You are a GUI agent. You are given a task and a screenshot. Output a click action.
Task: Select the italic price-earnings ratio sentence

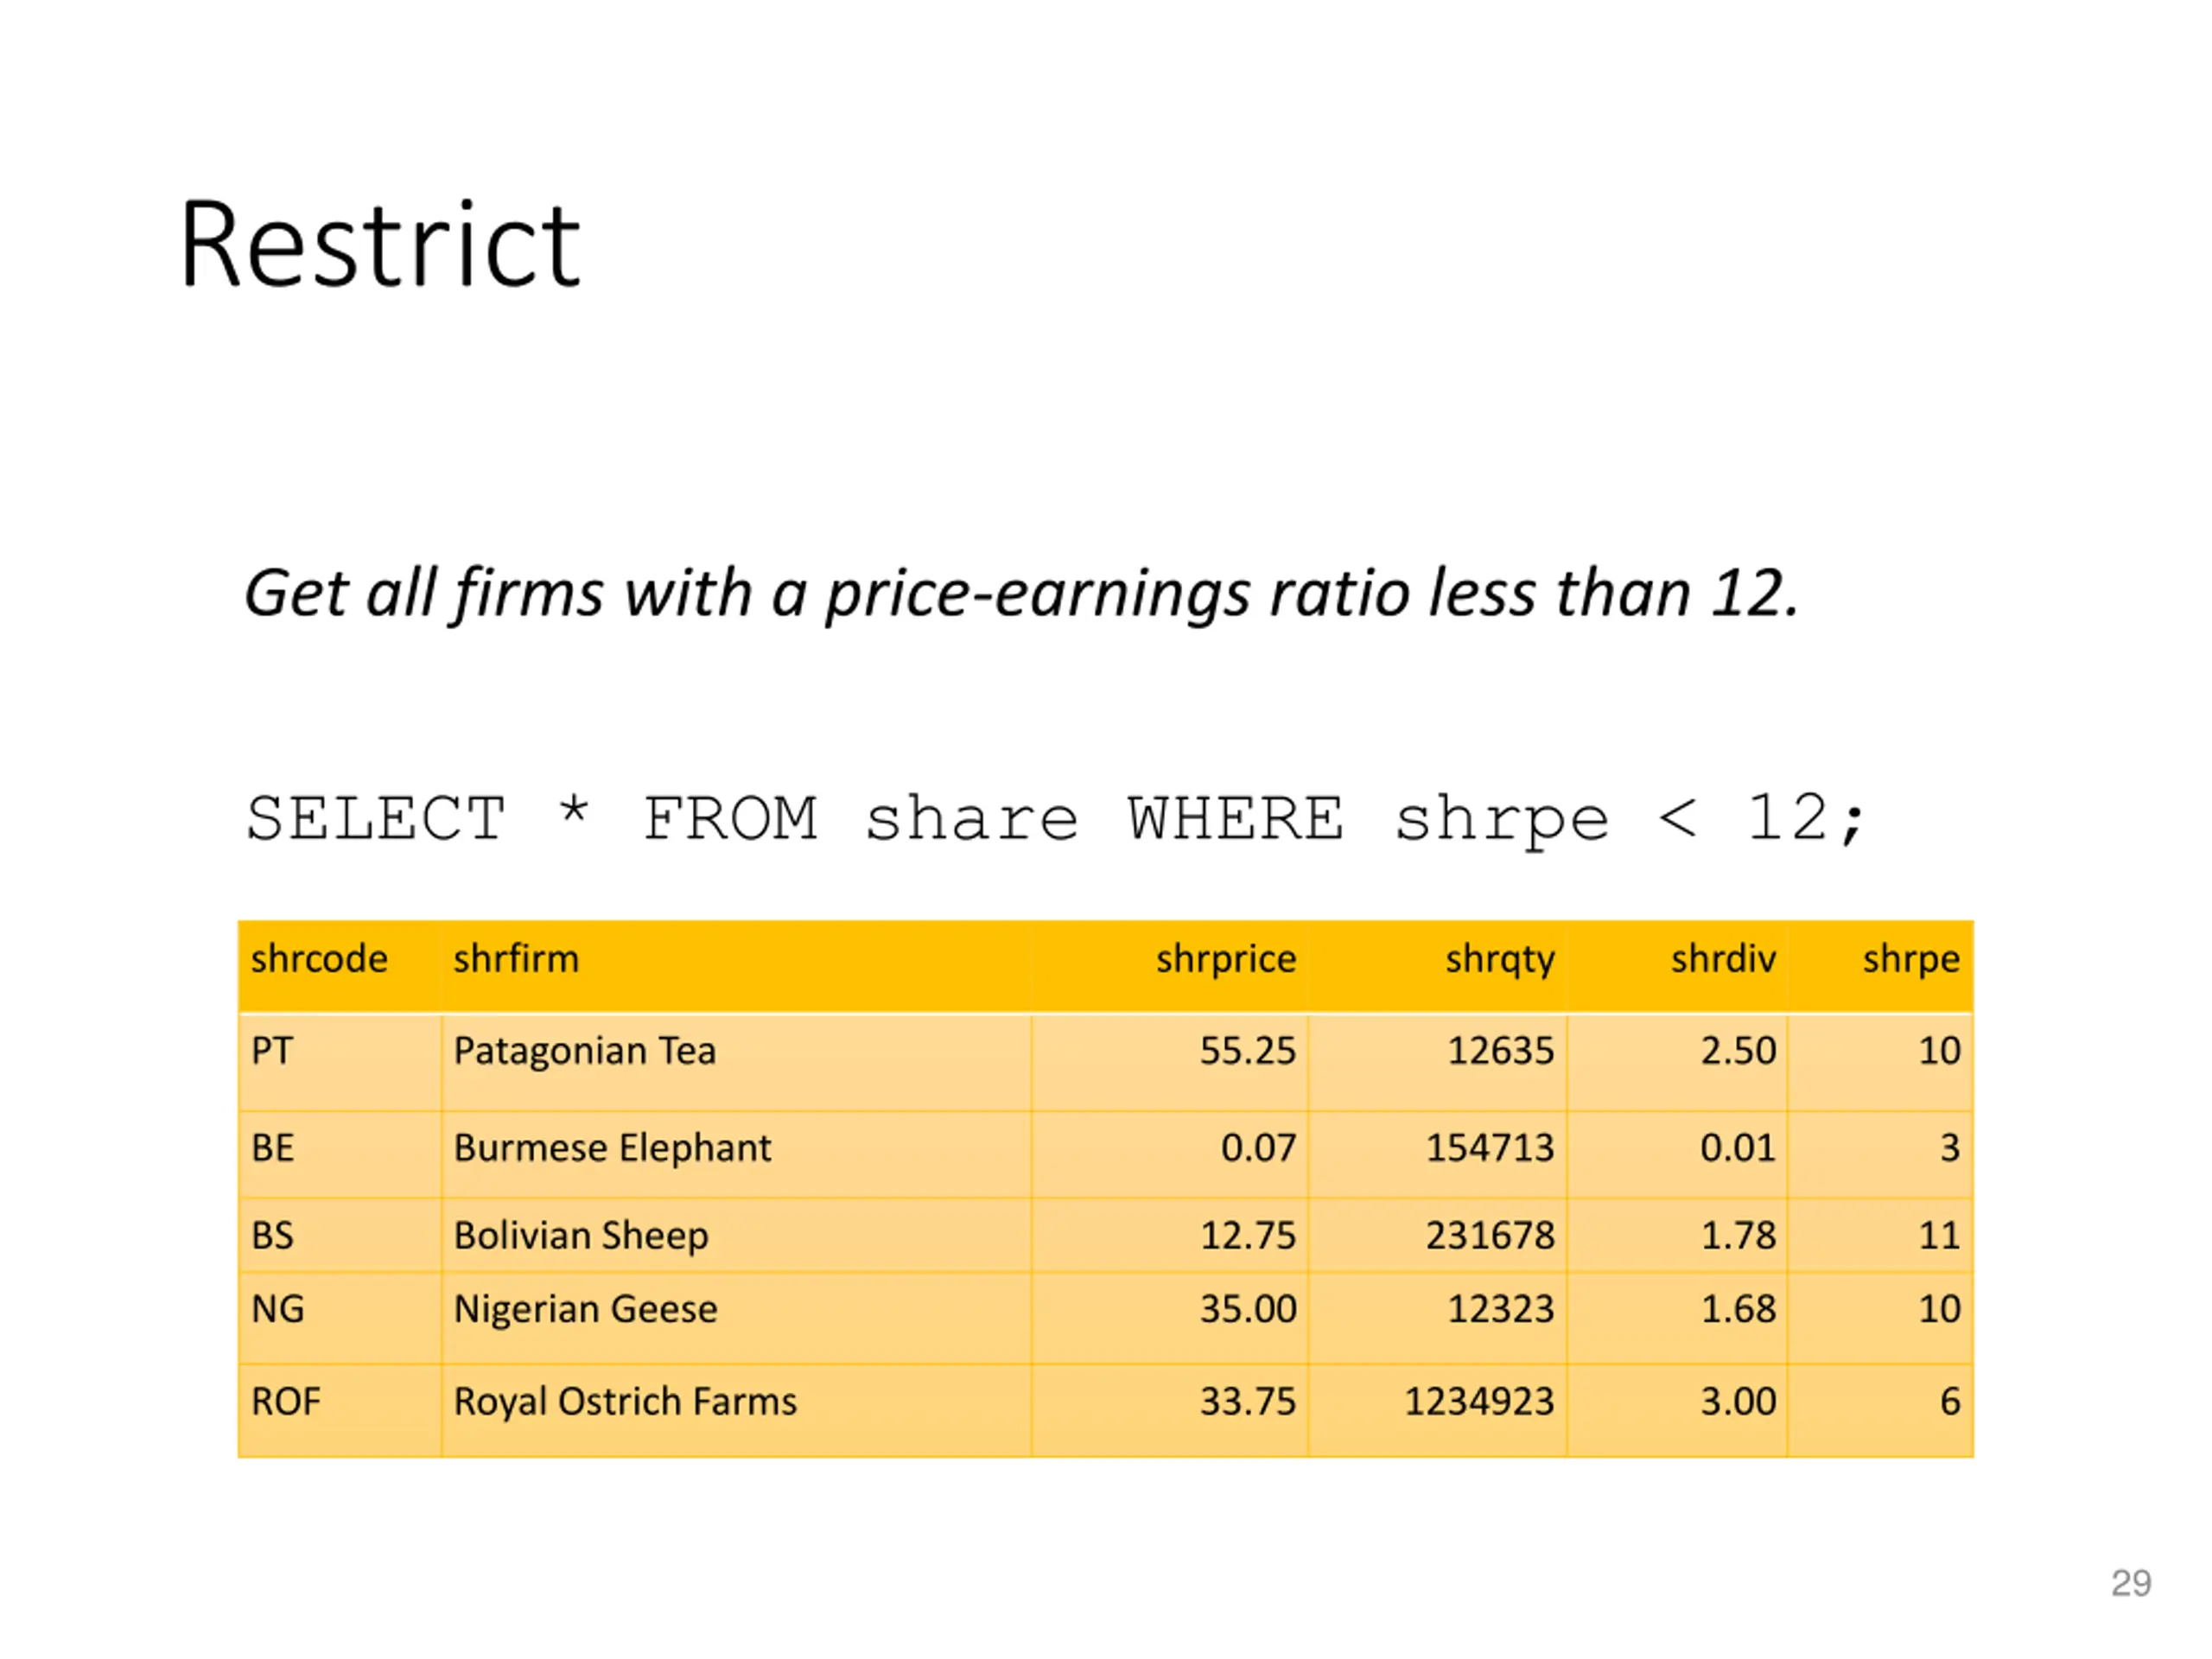(x=1021, y=593)
